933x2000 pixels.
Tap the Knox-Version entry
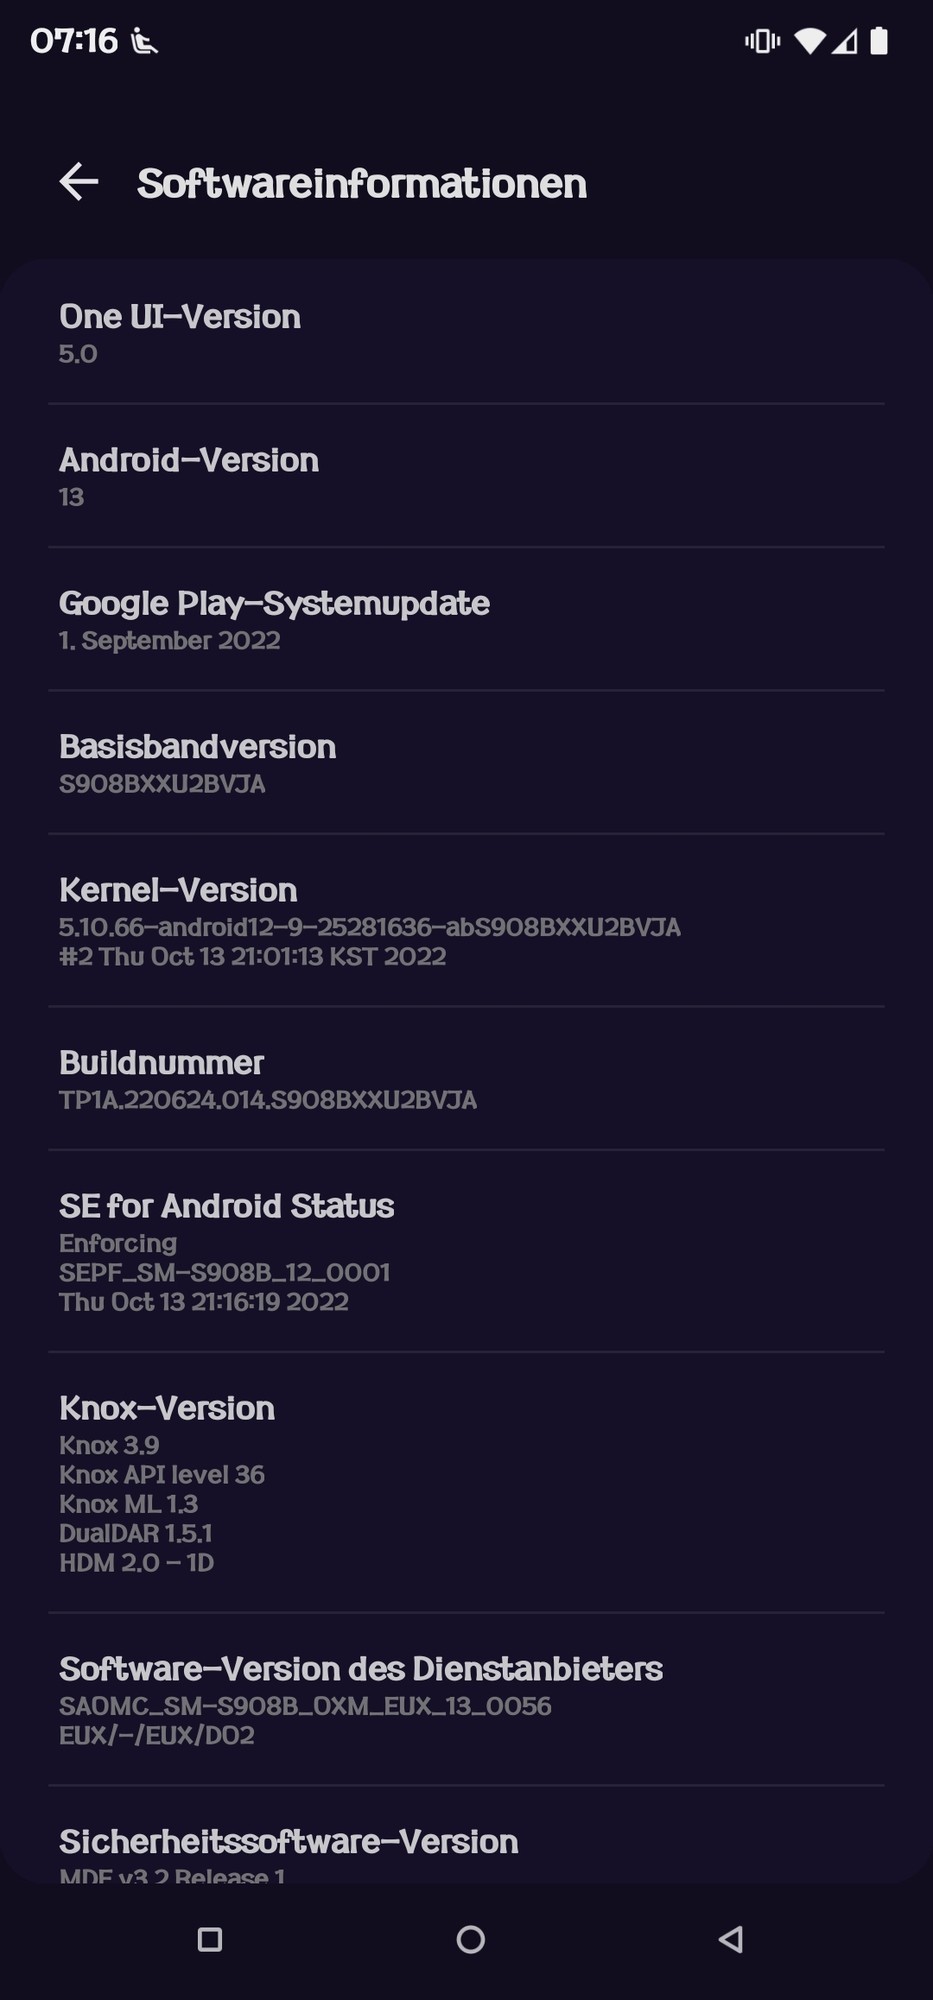(466, 1482)
